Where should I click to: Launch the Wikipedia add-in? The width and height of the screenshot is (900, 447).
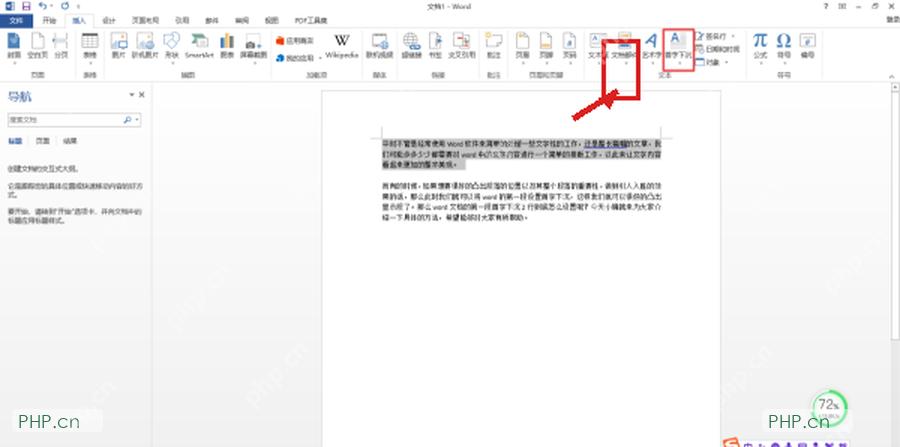[x=342, y=46]
